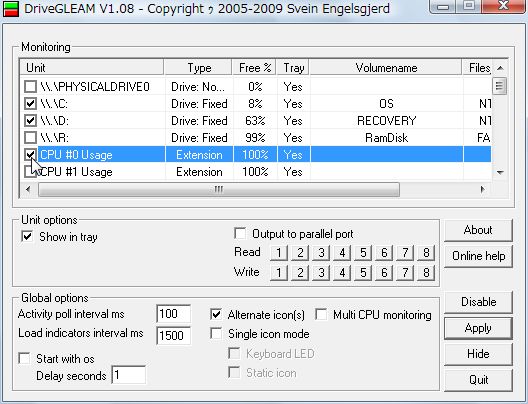This screenshot has width=528, height=404.
Task: Sort list by the Unit column header
Action: (x=92, y=68)
